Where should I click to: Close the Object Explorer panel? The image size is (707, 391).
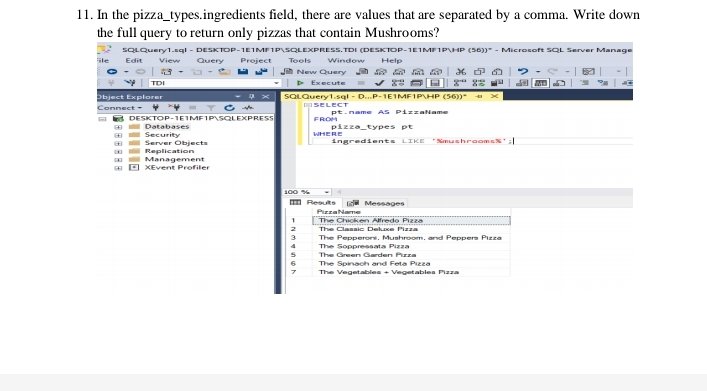266,97
